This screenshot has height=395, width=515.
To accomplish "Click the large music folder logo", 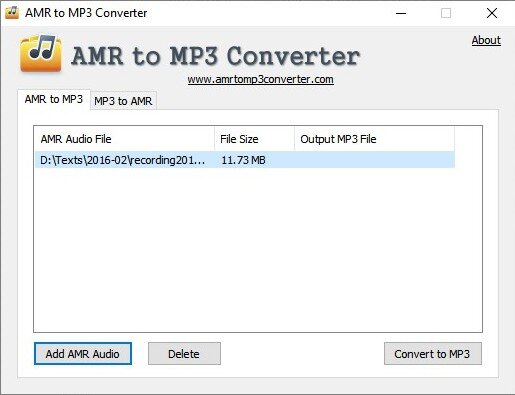I will click(x=41, y=53).
